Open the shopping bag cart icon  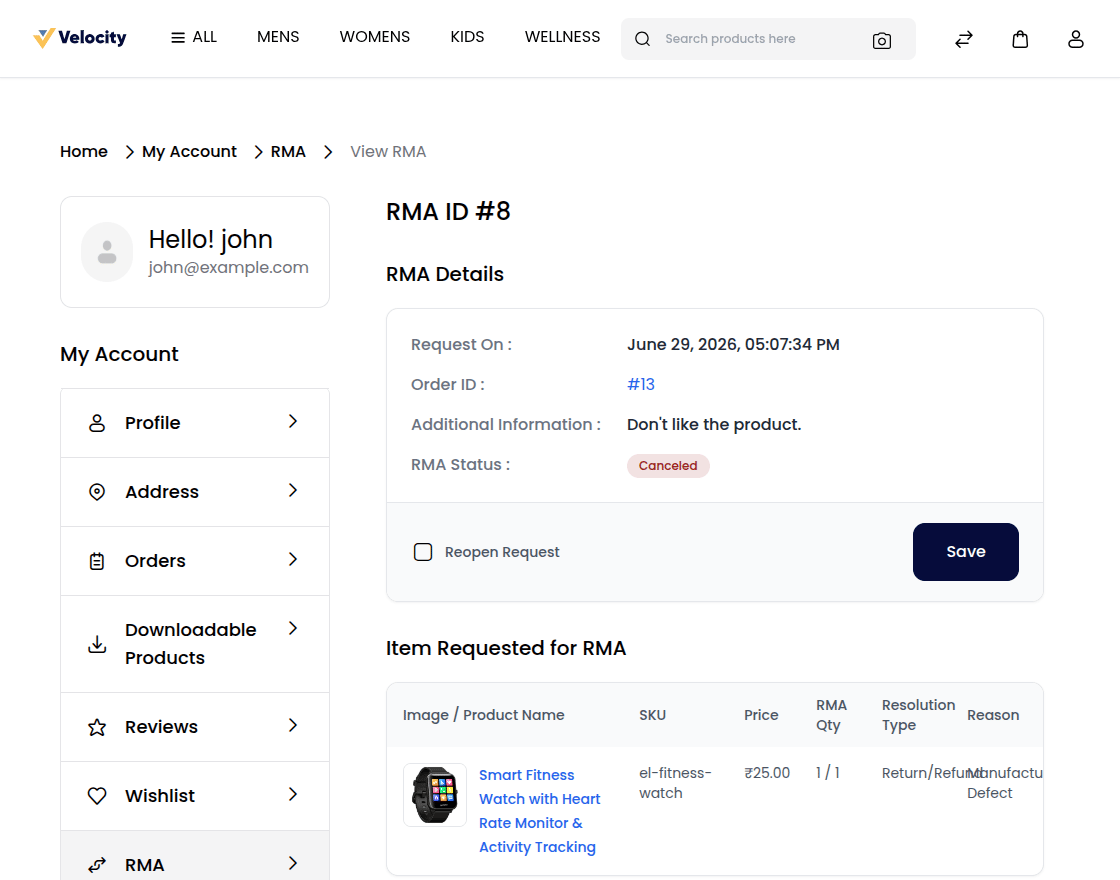click(1020, 39)
